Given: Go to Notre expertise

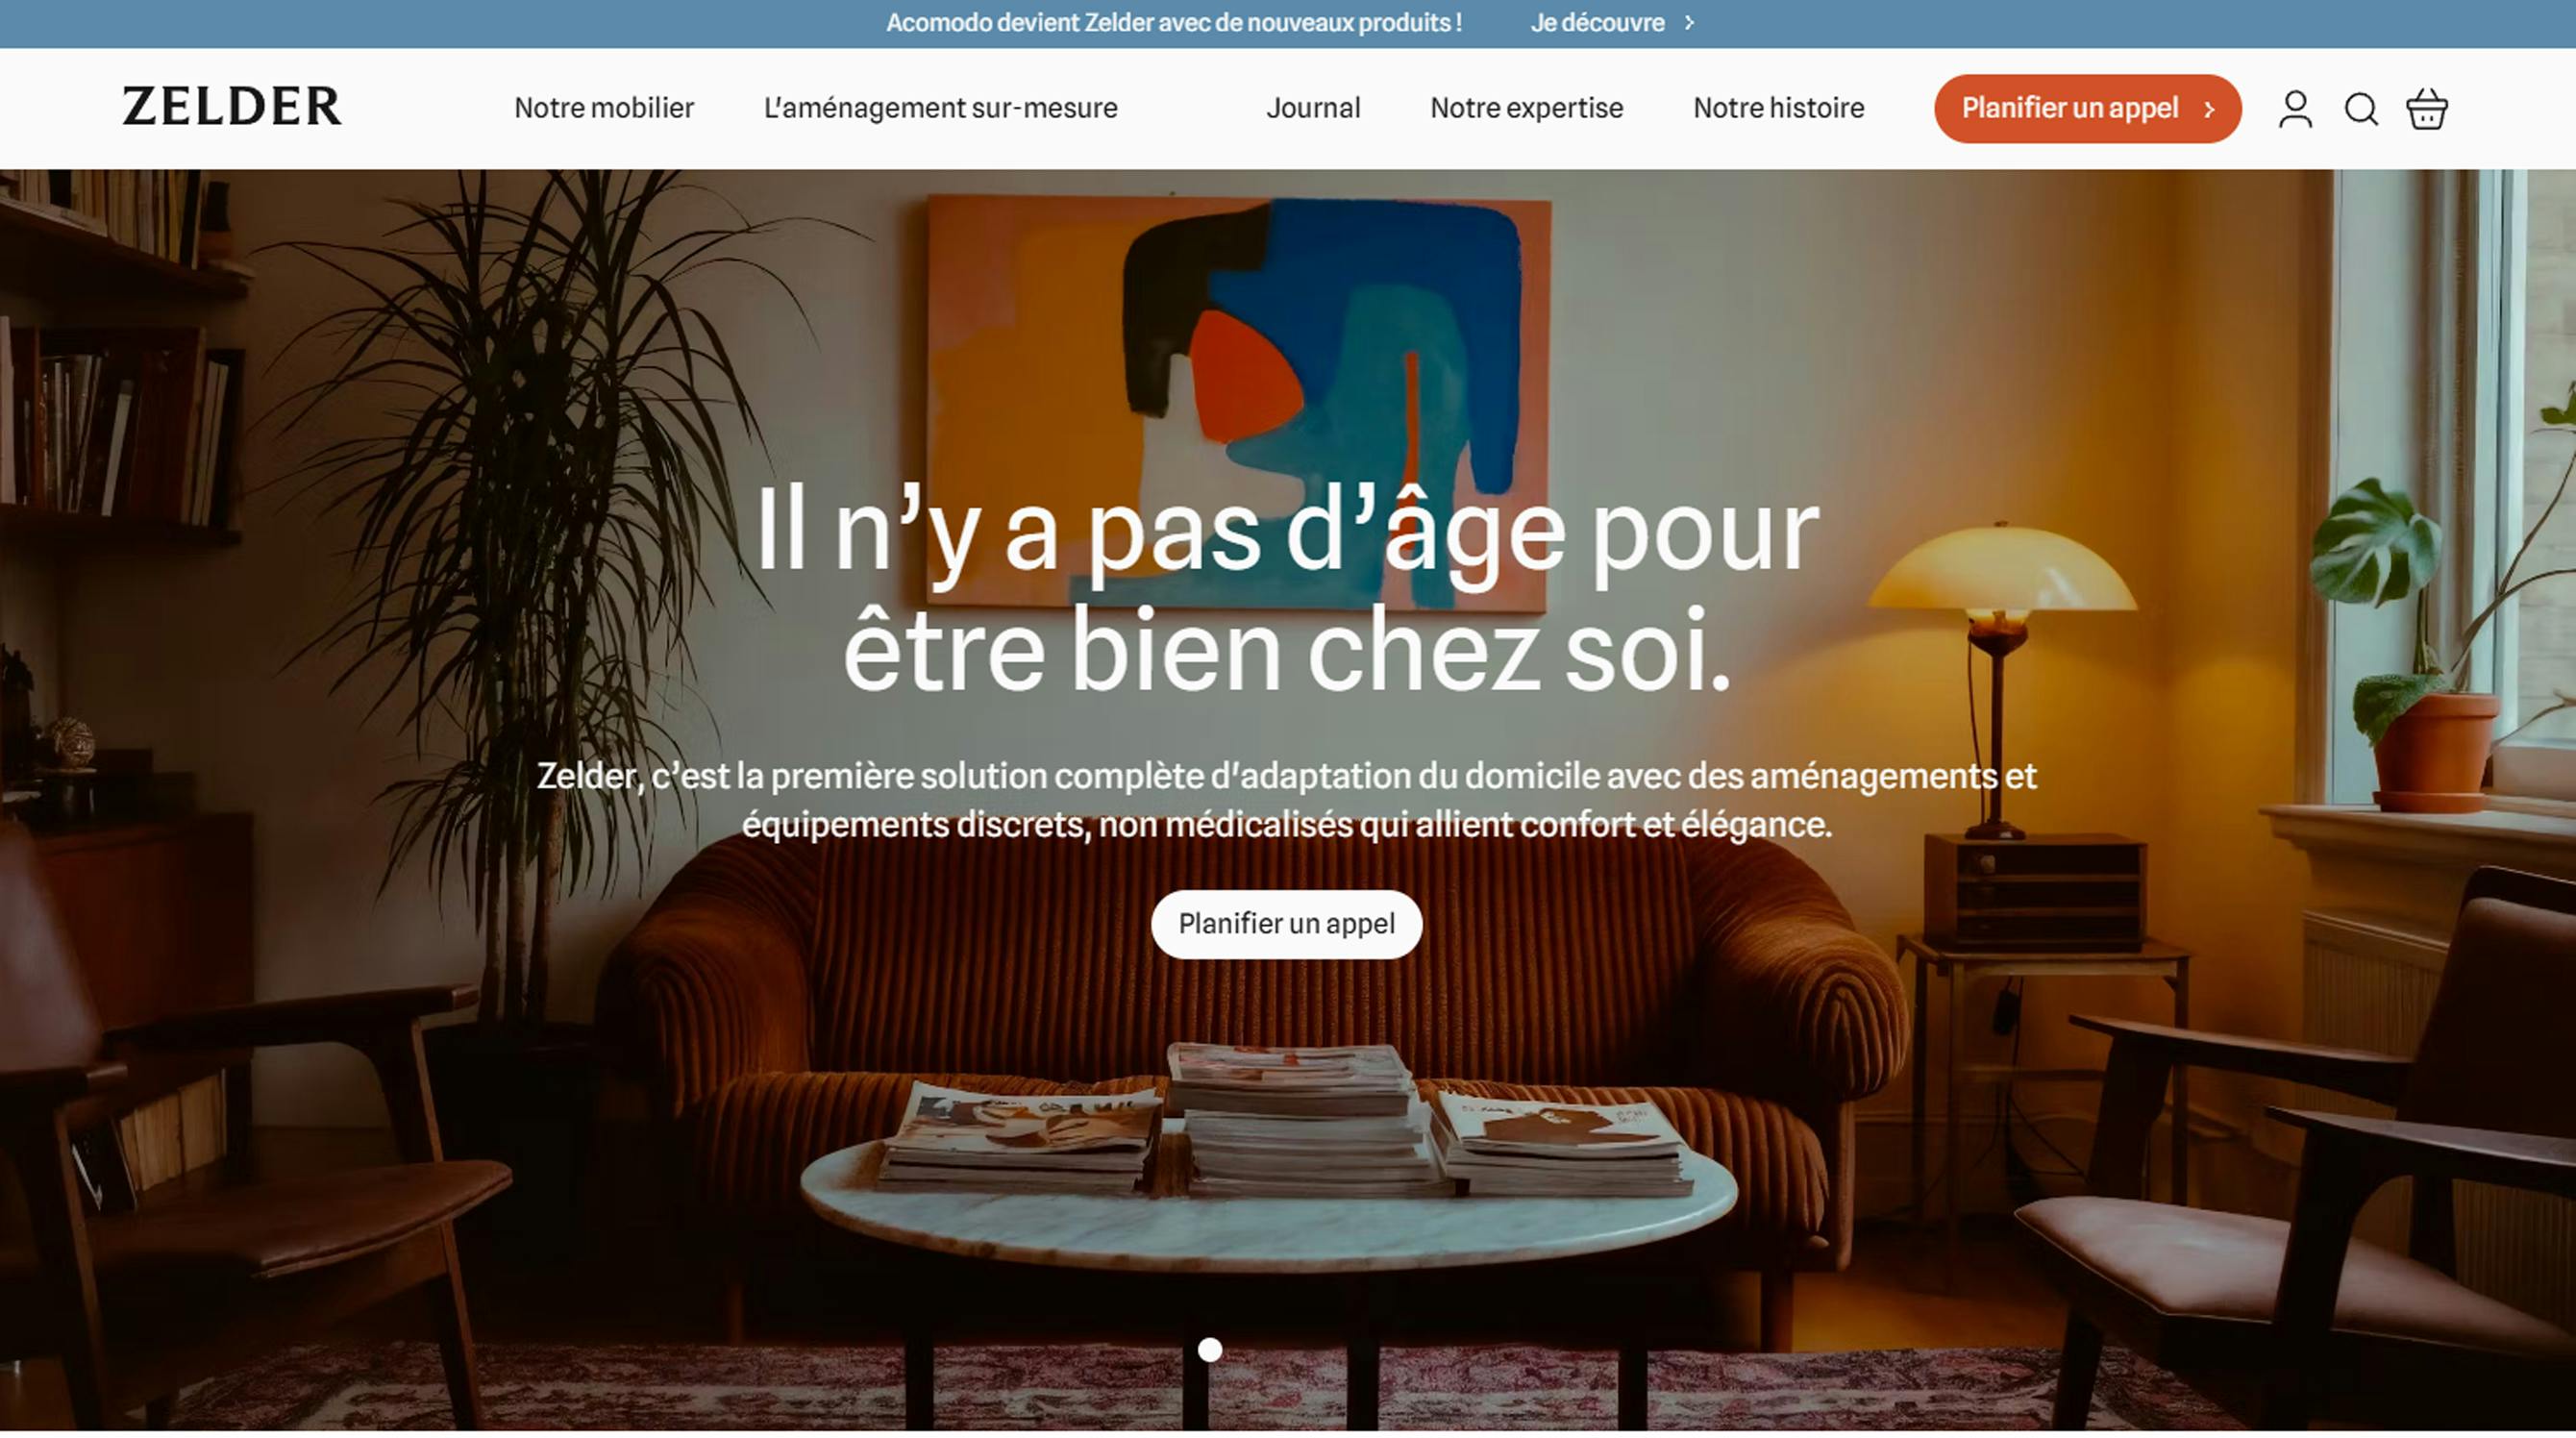Looking at the screenshot, I should 1527,108.
